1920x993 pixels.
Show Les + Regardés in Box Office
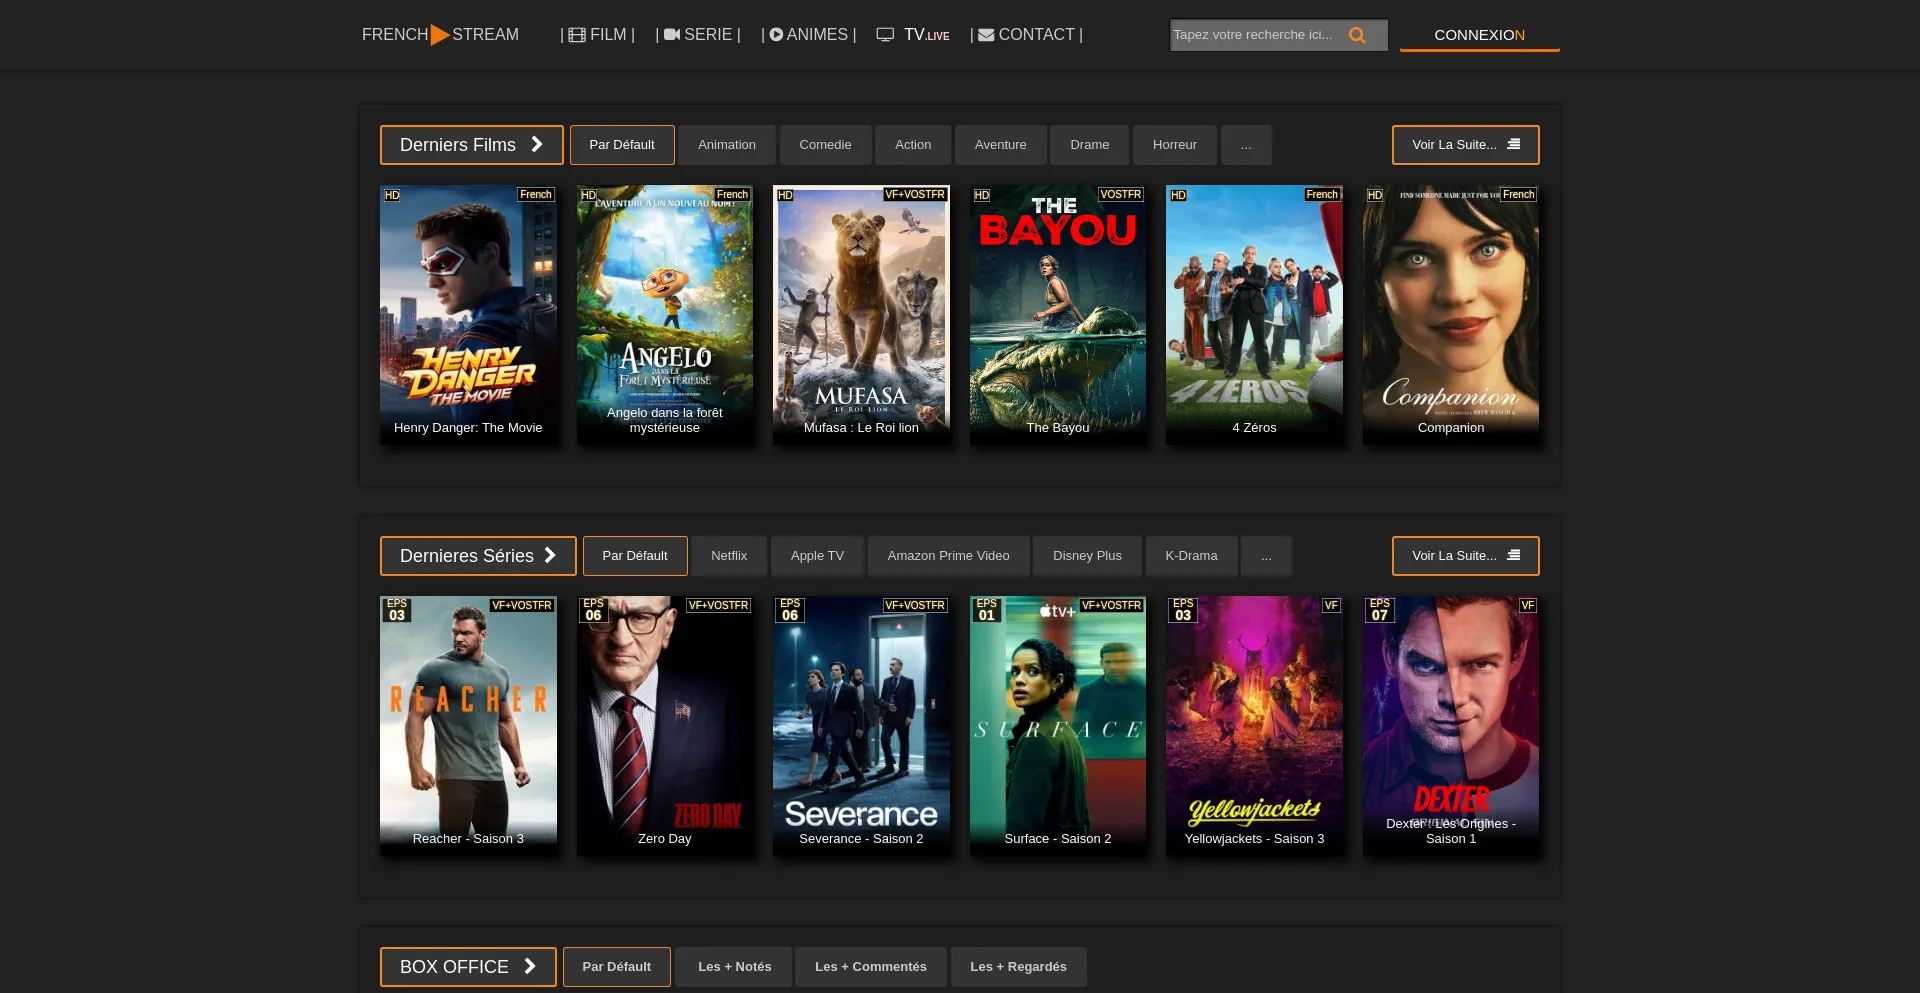[x=1018, y=967]
